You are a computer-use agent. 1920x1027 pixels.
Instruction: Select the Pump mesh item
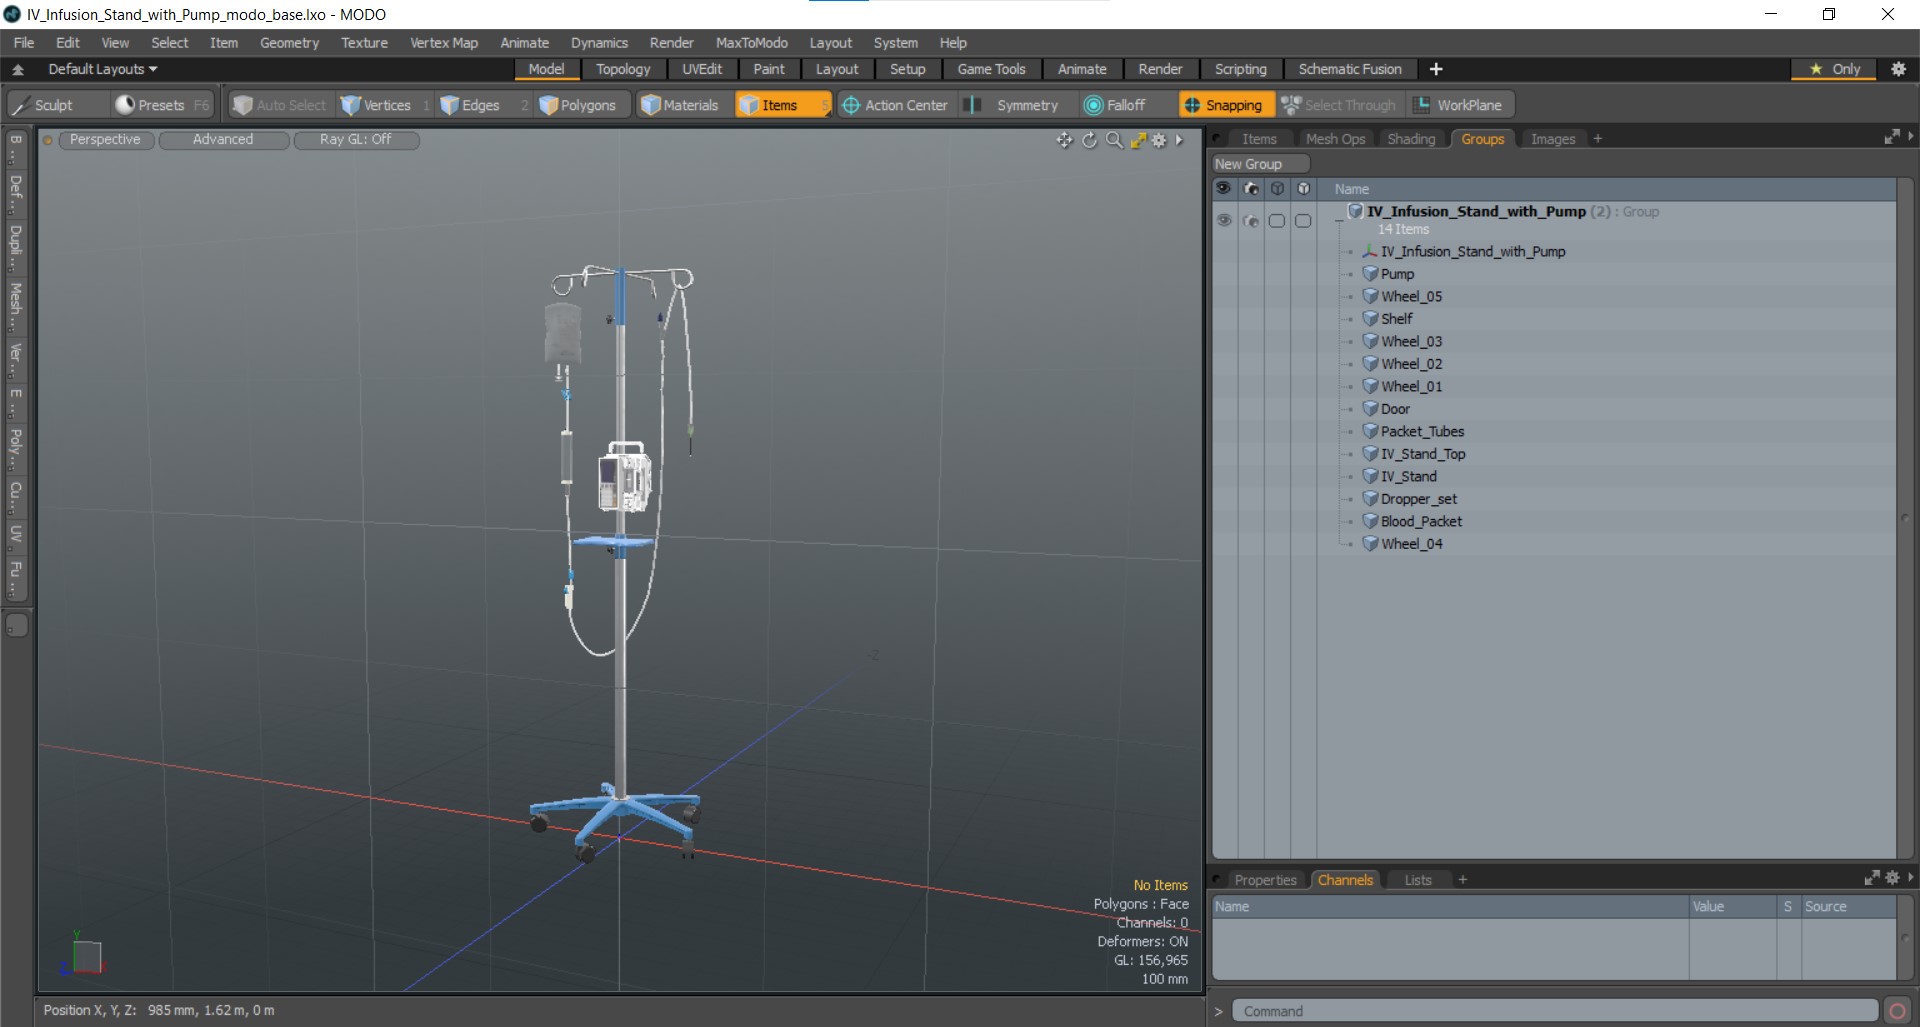1397,274
